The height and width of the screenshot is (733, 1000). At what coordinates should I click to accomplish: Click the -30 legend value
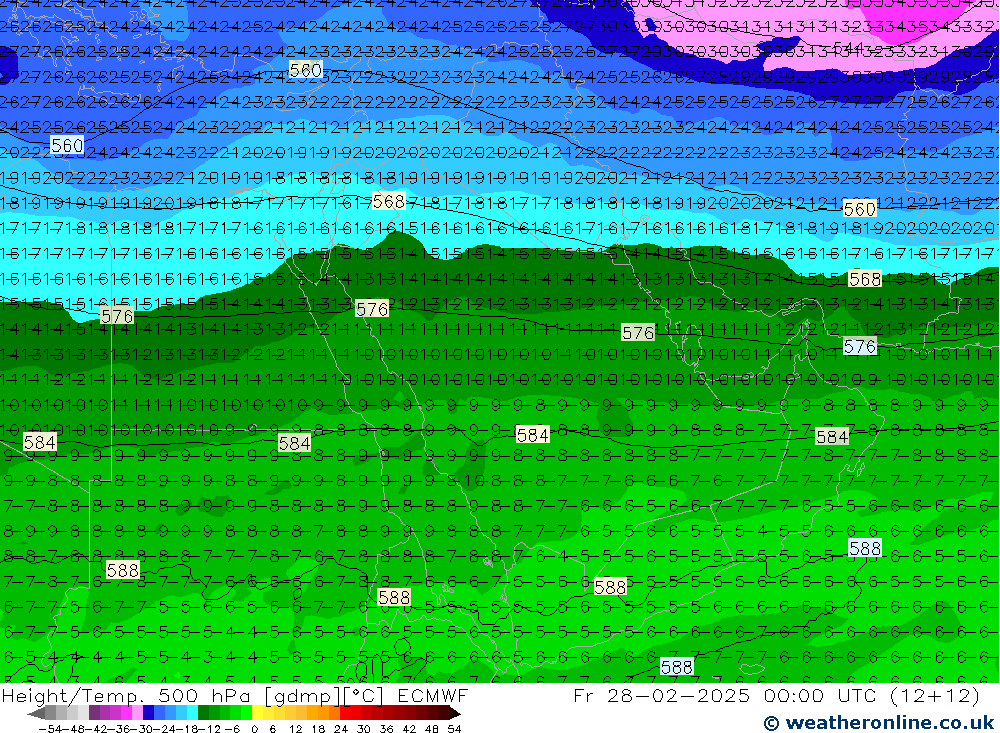point(143,729)
